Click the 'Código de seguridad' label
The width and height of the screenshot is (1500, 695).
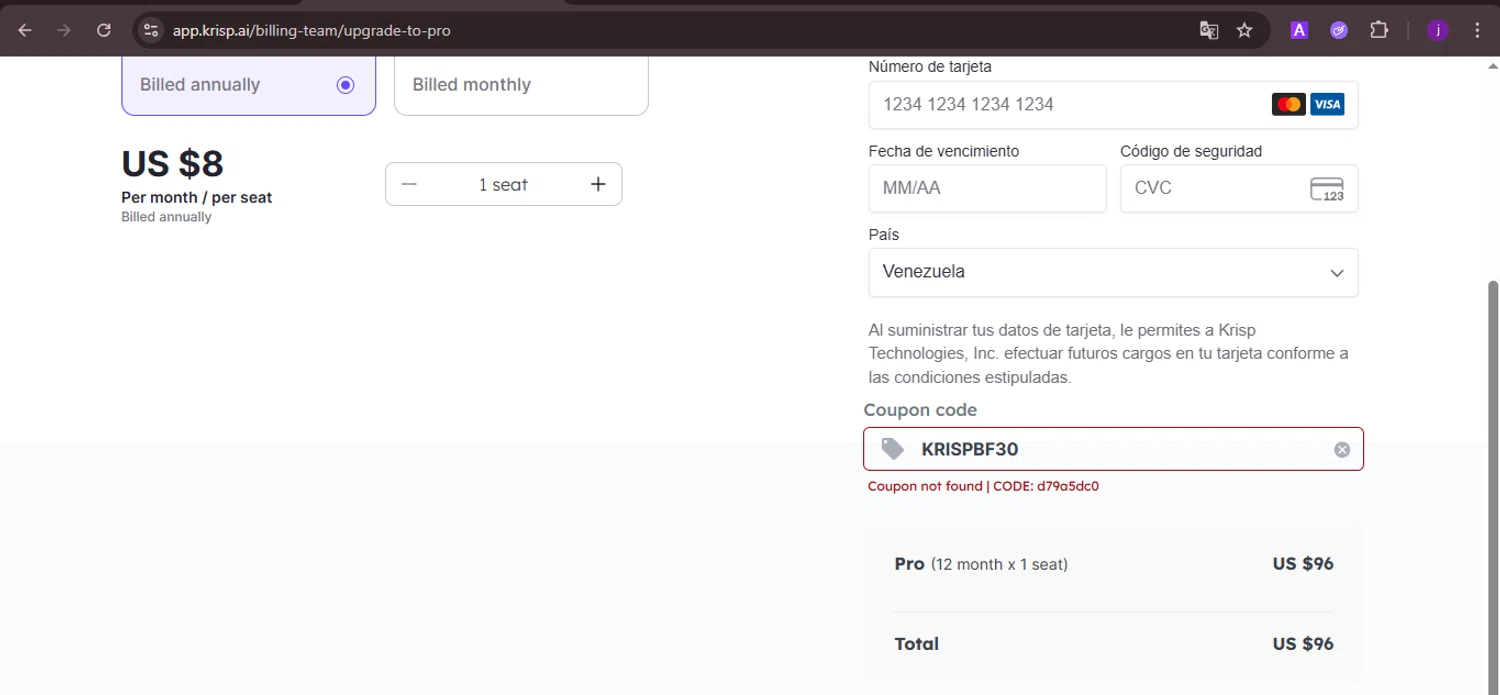click(1191, 151)
